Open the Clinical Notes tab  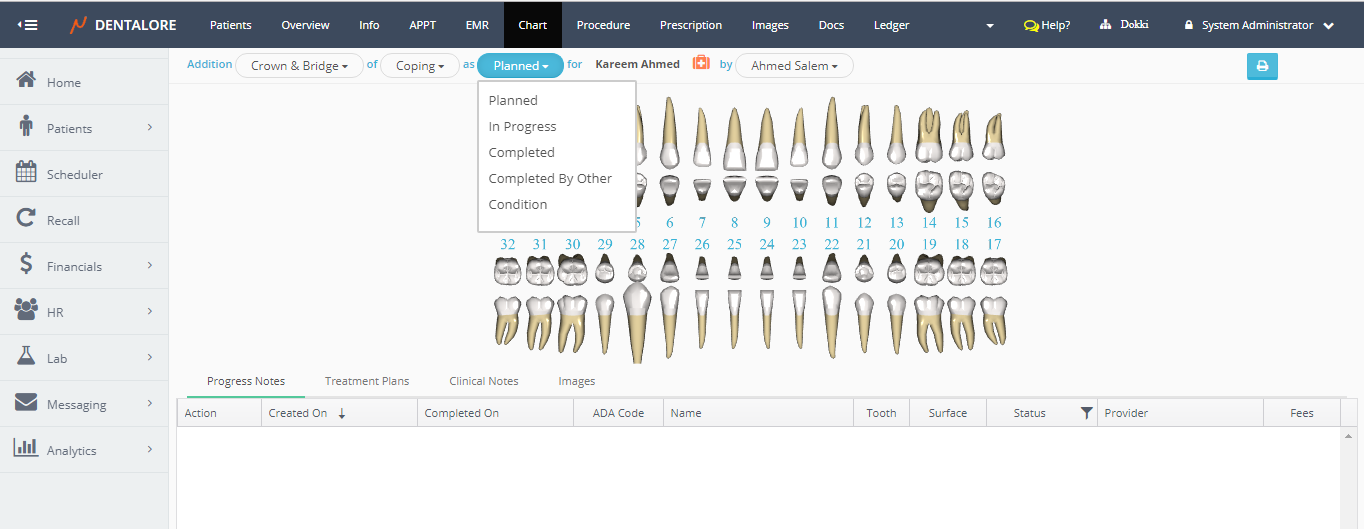pyautogui.click(x=484, y=381)
